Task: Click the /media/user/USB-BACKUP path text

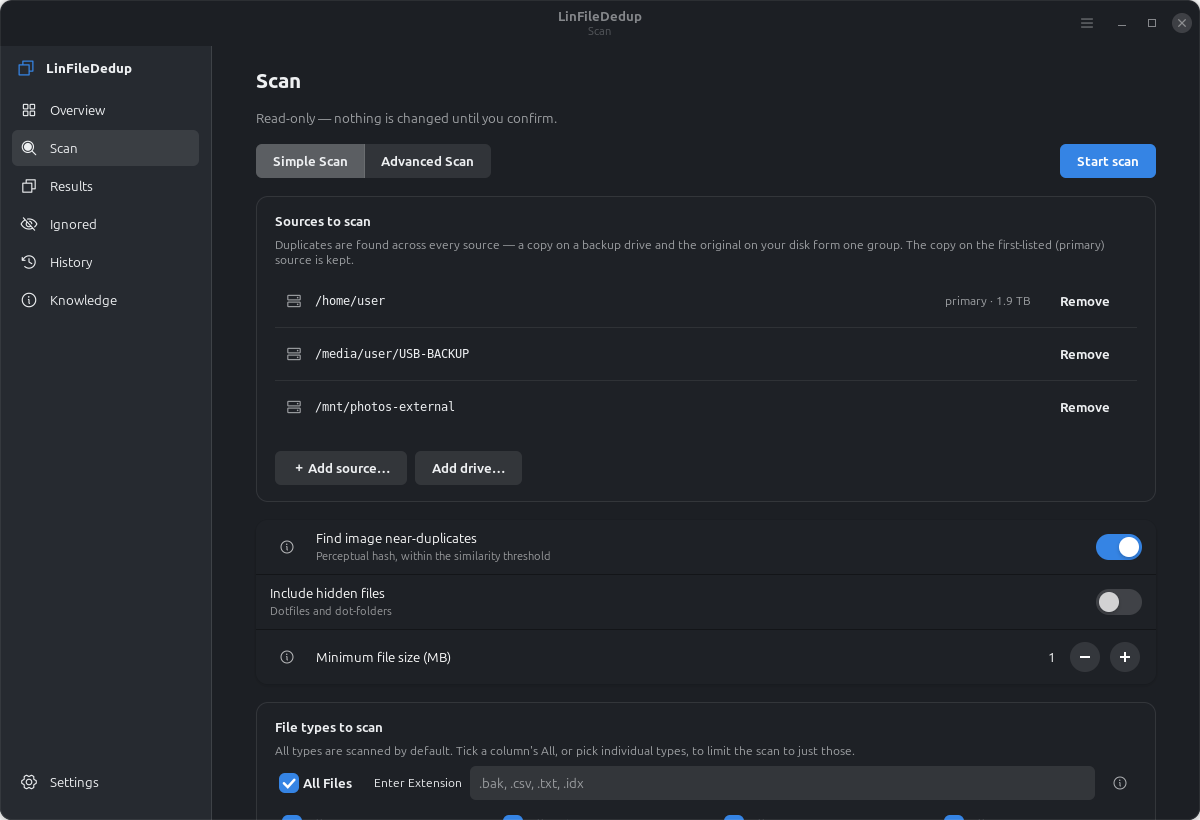Action: 392,354
